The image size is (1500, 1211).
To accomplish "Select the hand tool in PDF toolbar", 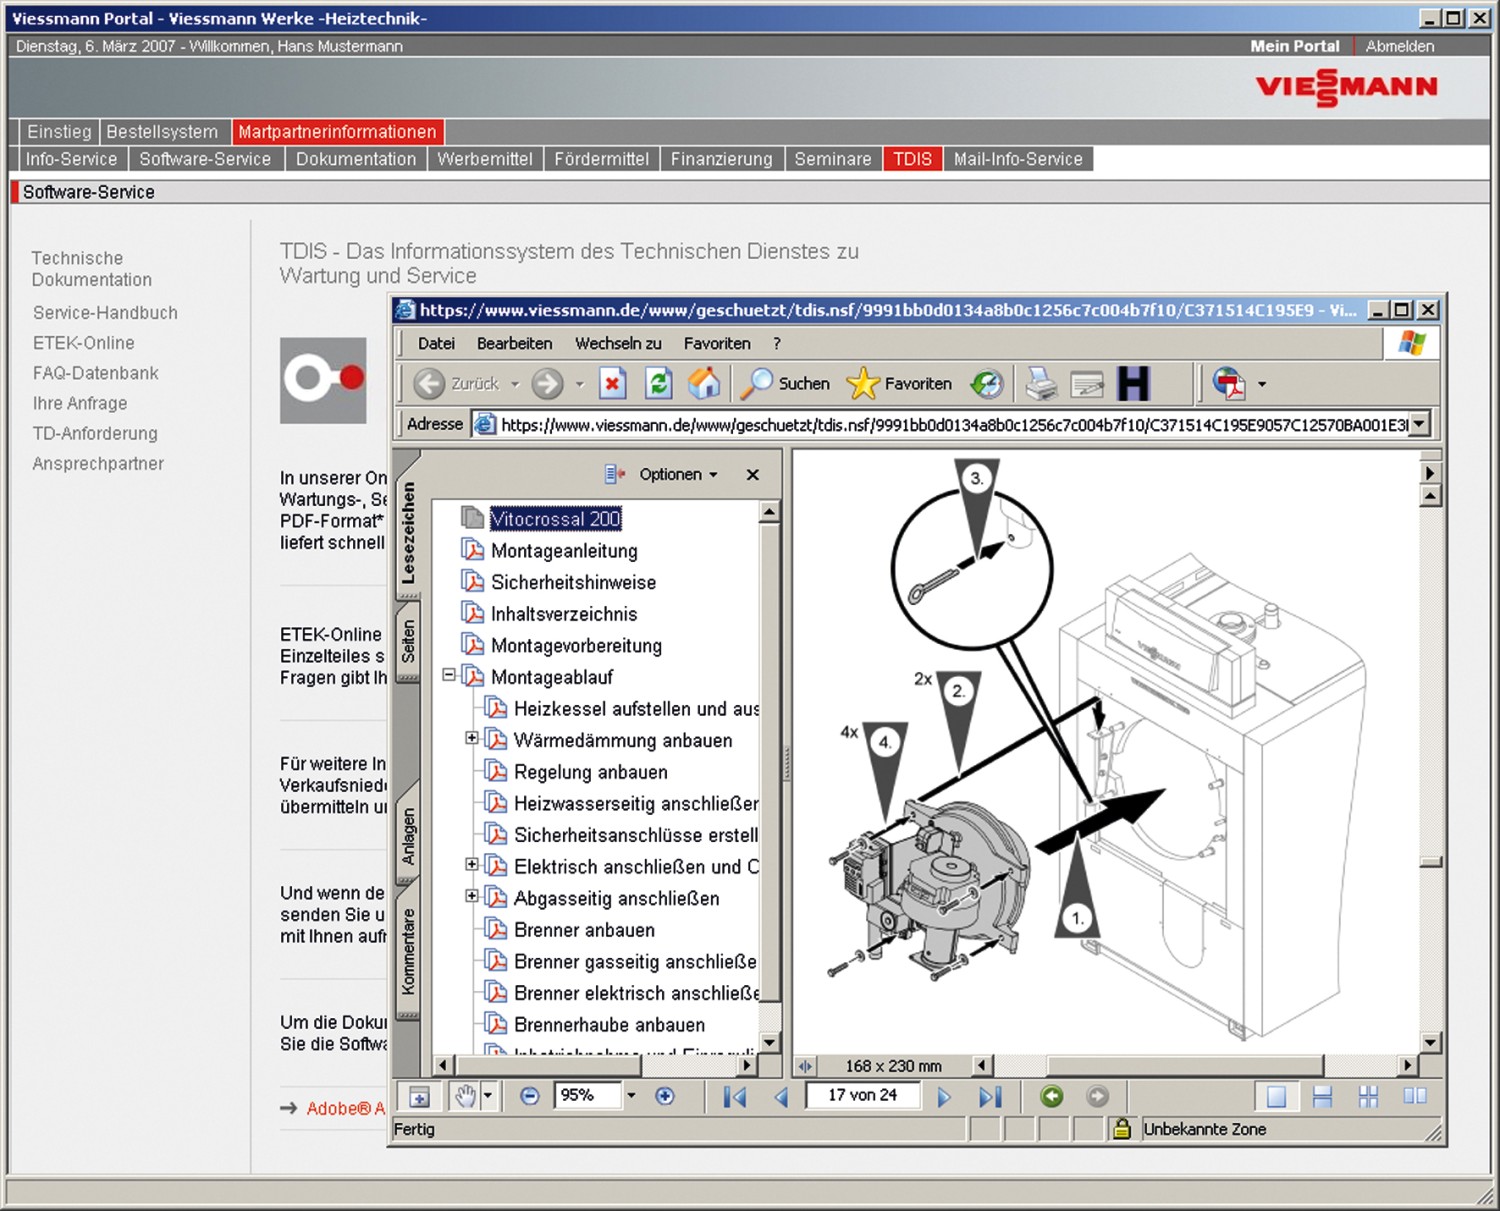I will click(x=465, y=1096).
